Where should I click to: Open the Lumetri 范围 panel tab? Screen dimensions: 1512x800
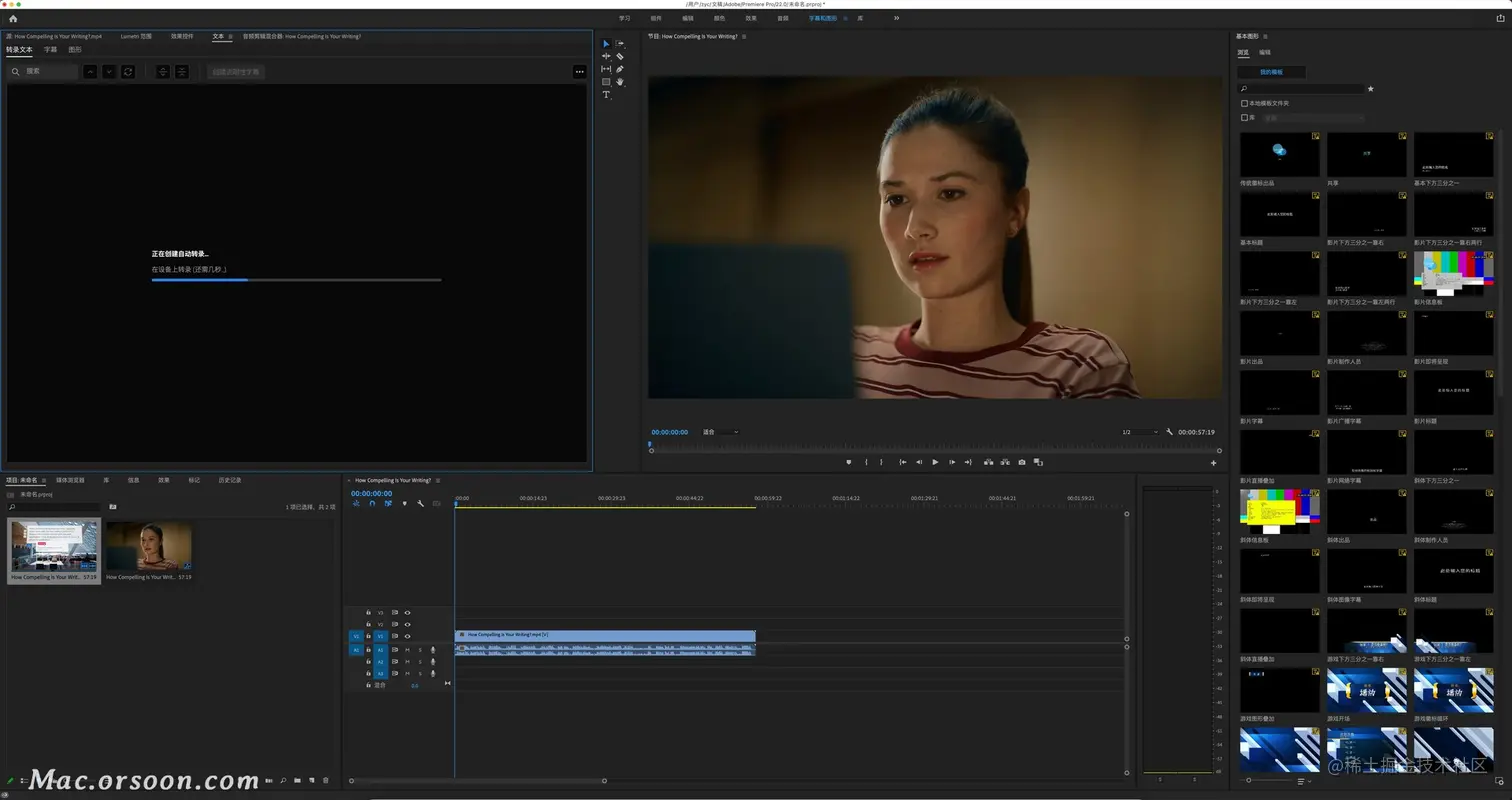pos(136,36)
